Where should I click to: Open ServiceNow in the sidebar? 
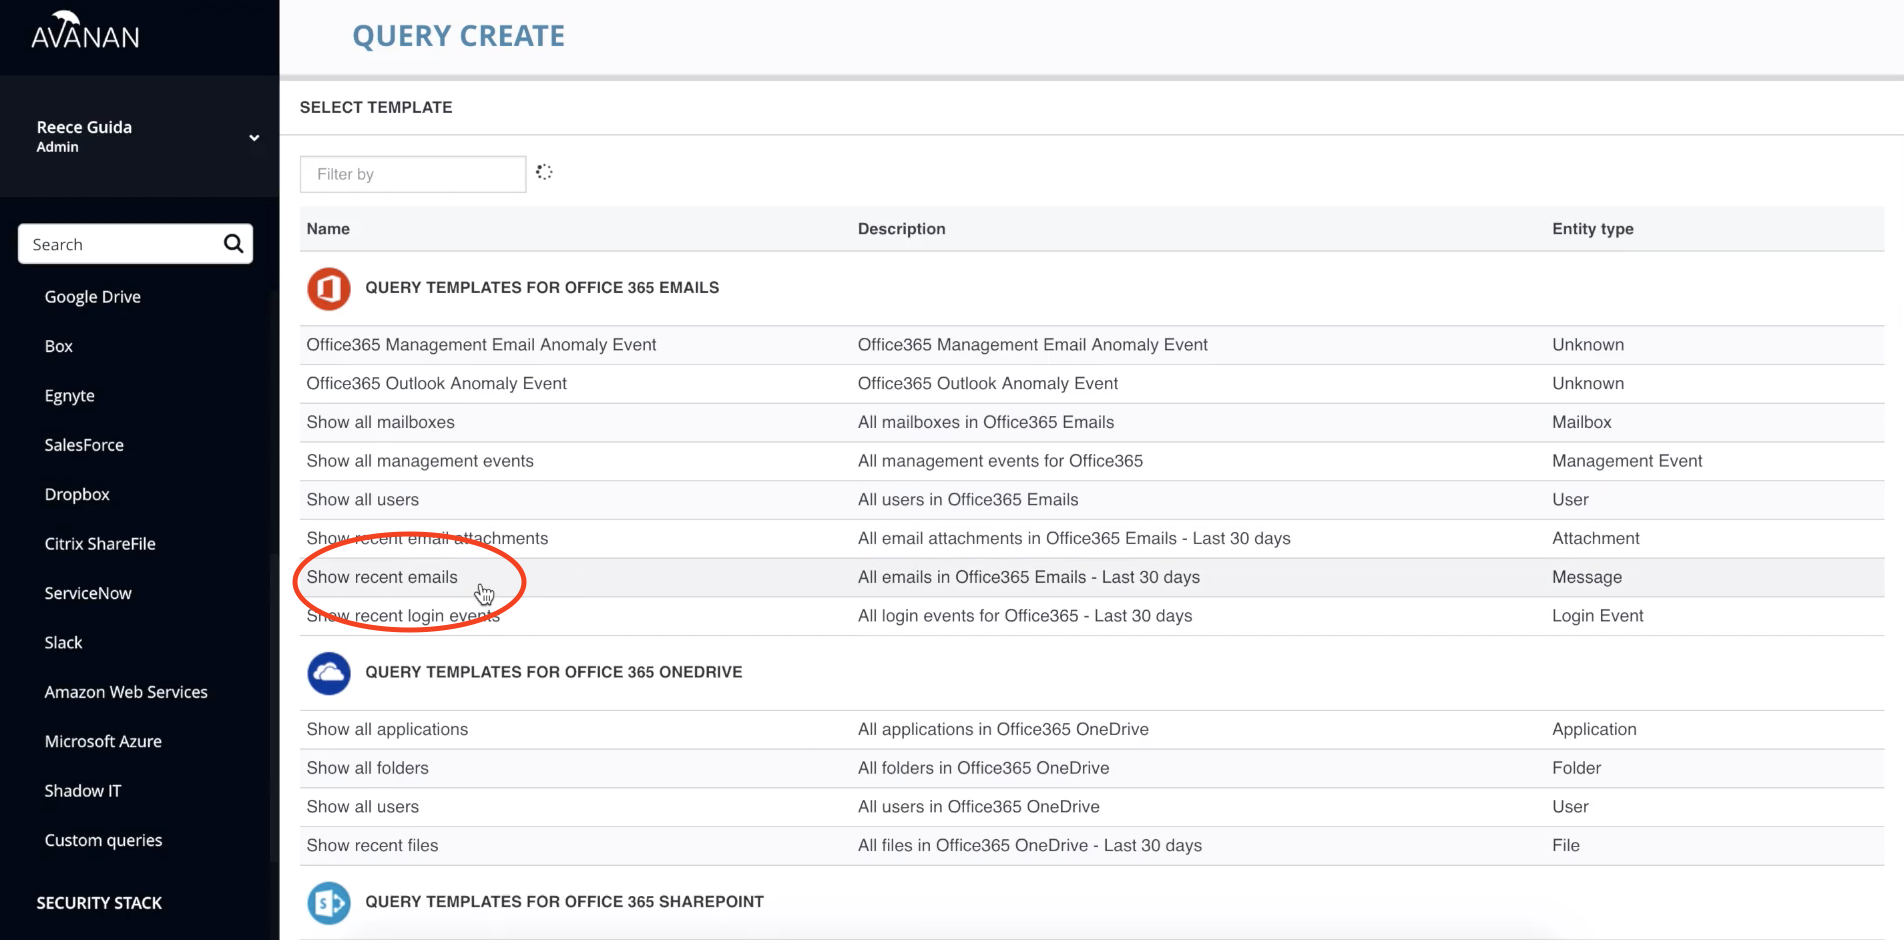pos(88,593)
